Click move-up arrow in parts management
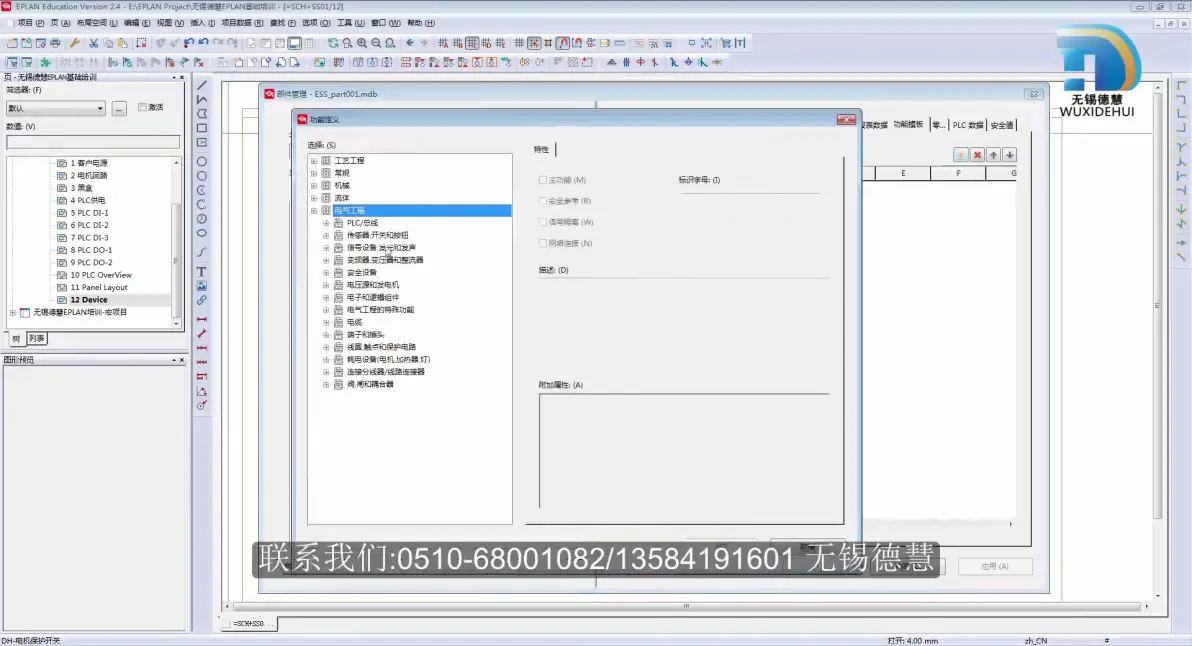1192x646 pixels. [994, 155]
